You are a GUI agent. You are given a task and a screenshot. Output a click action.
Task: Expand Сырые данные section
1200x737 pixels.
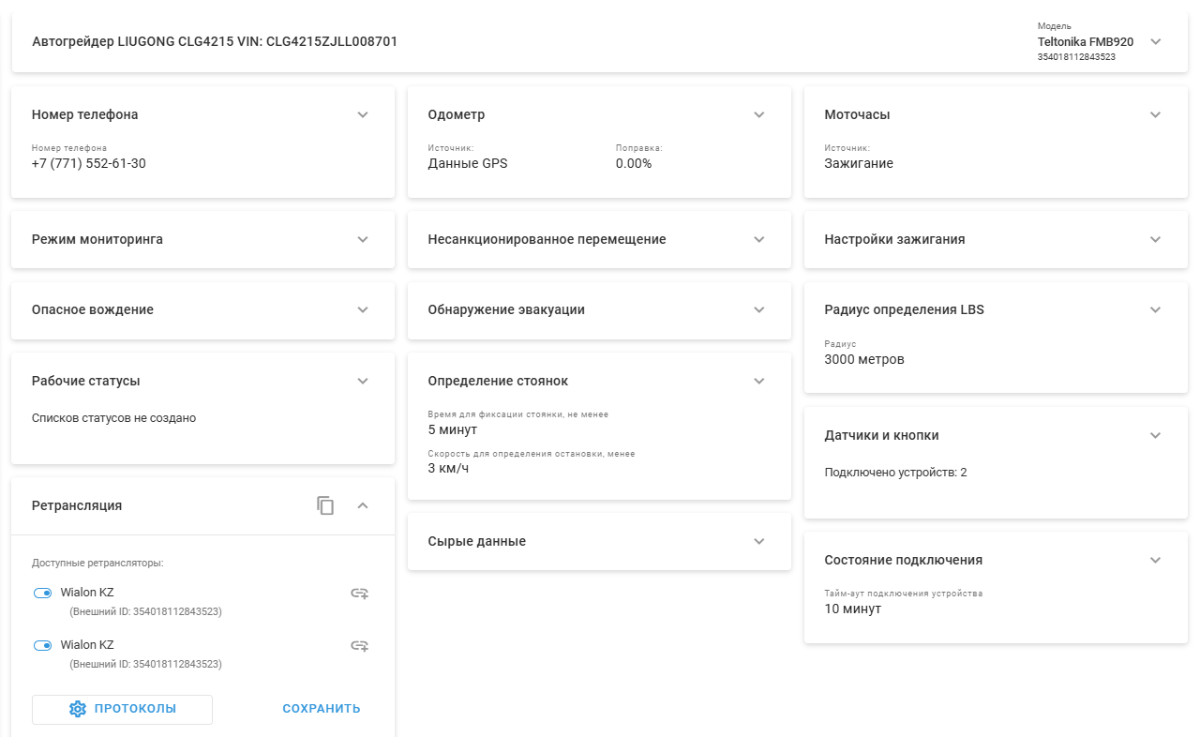tap(759, 541)
